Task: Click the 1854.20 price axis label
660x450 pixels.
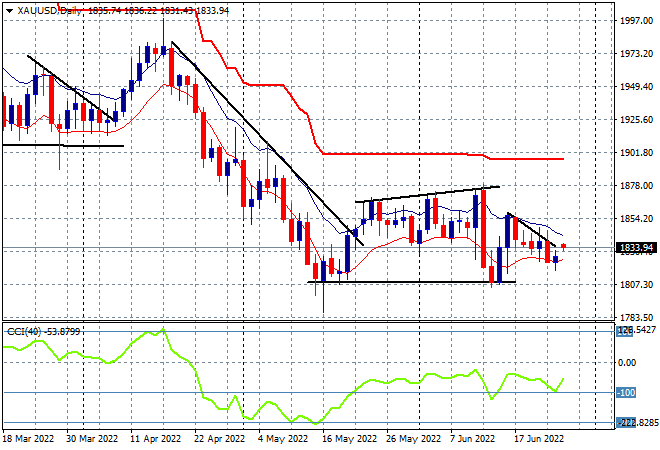Action: coord(636,218)
